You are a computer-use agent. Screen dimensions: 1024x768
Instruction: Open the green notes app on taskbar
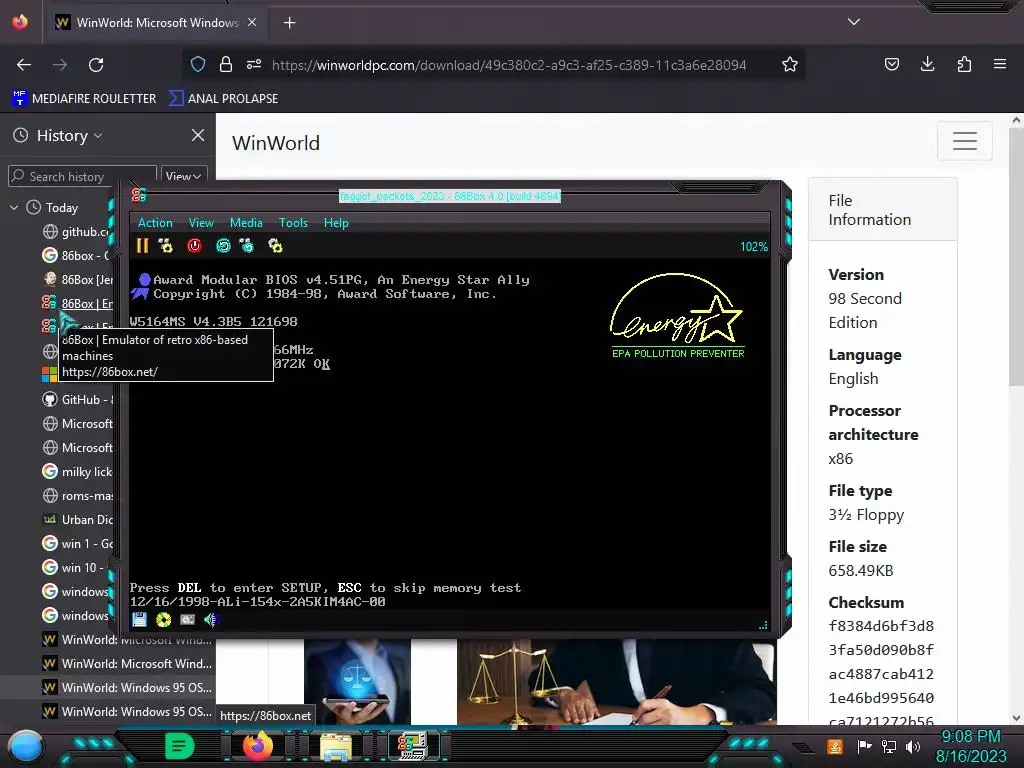180,745
